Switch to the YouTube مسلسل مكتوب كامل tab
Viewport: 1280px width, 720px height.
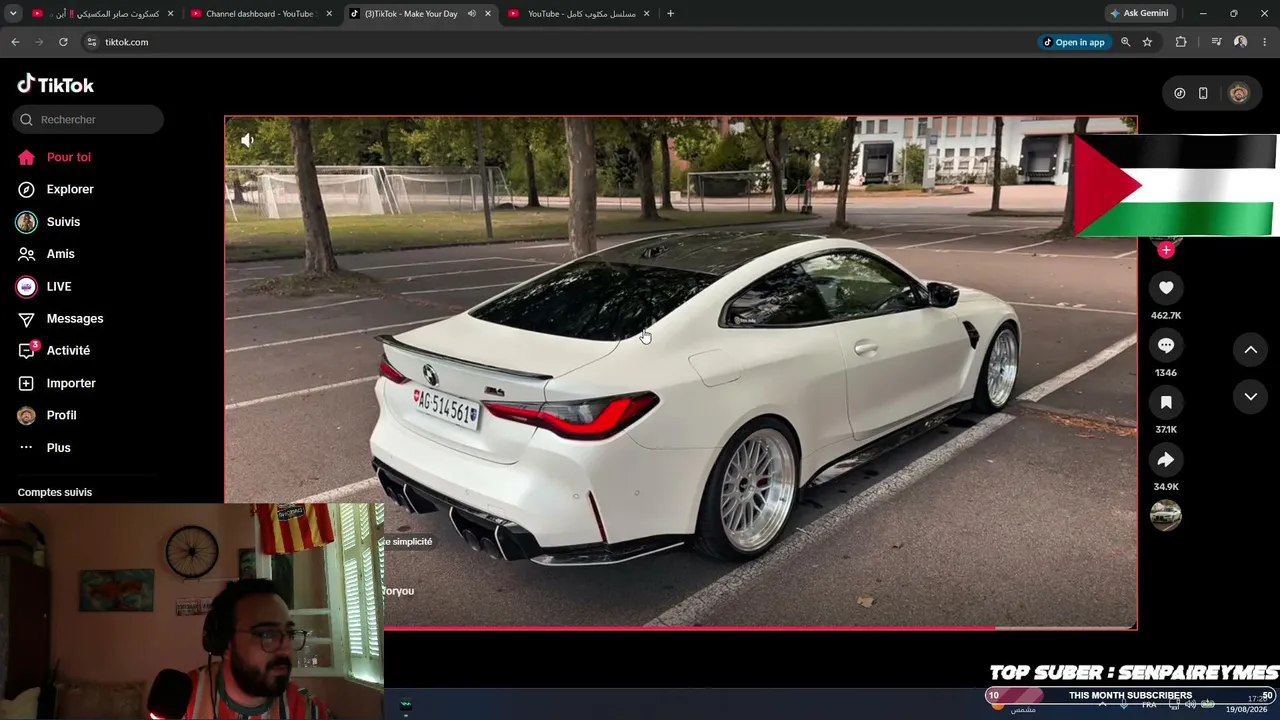[x=580, y=14]
